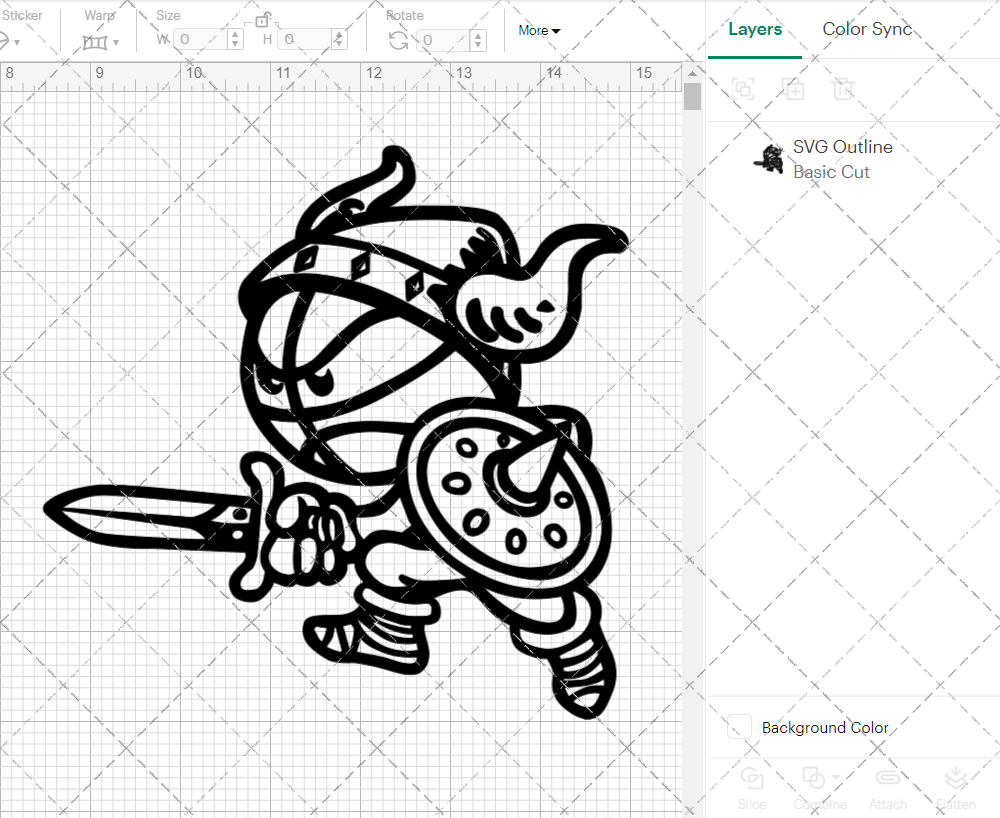
Task: Switch to the Layers tab
Action: 755,29
